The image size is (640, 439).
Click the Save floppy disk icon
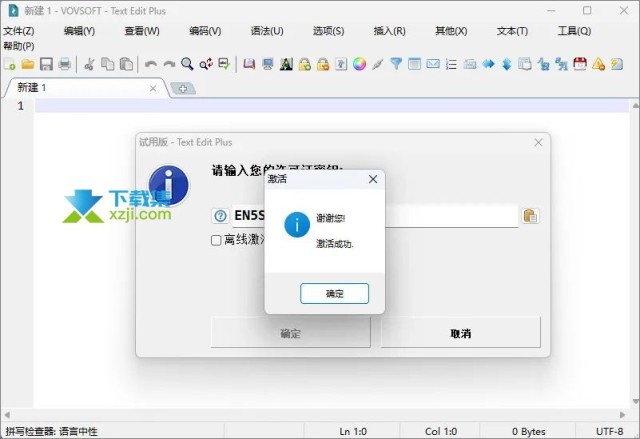click(x=46, y=64)
